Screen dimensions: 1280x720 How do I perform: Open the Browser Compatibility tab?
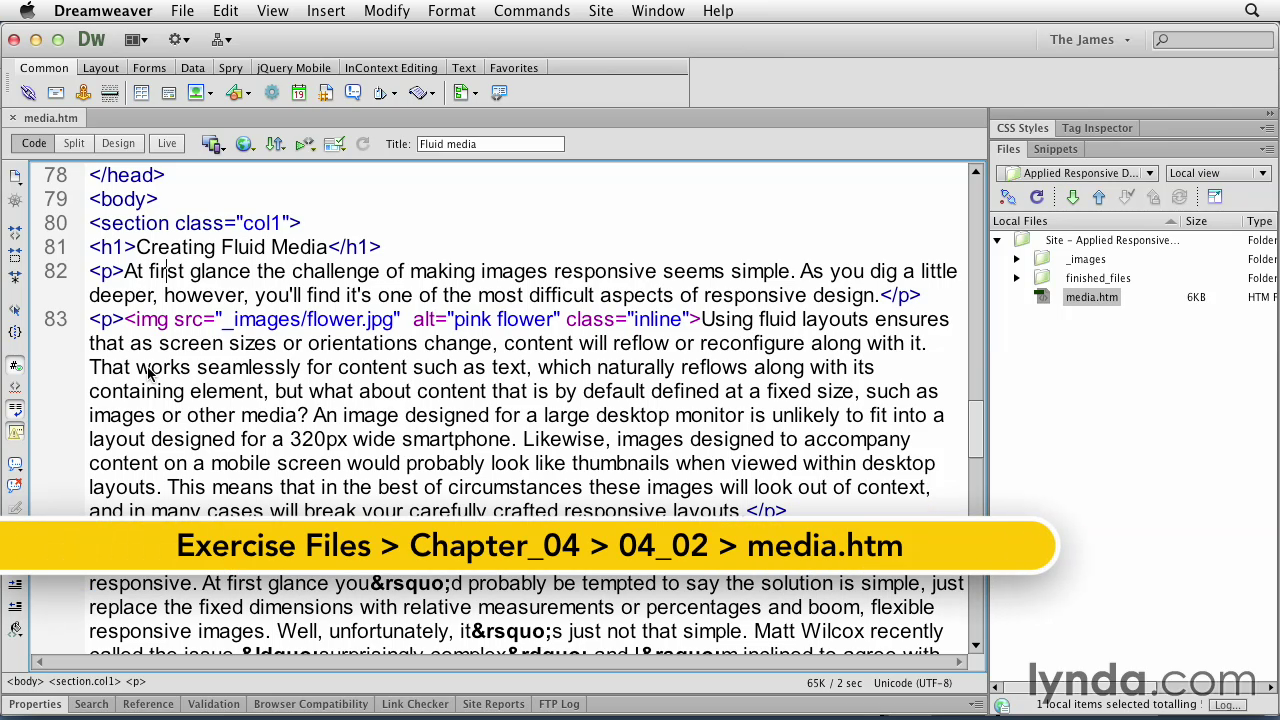[x=311, y=704]
